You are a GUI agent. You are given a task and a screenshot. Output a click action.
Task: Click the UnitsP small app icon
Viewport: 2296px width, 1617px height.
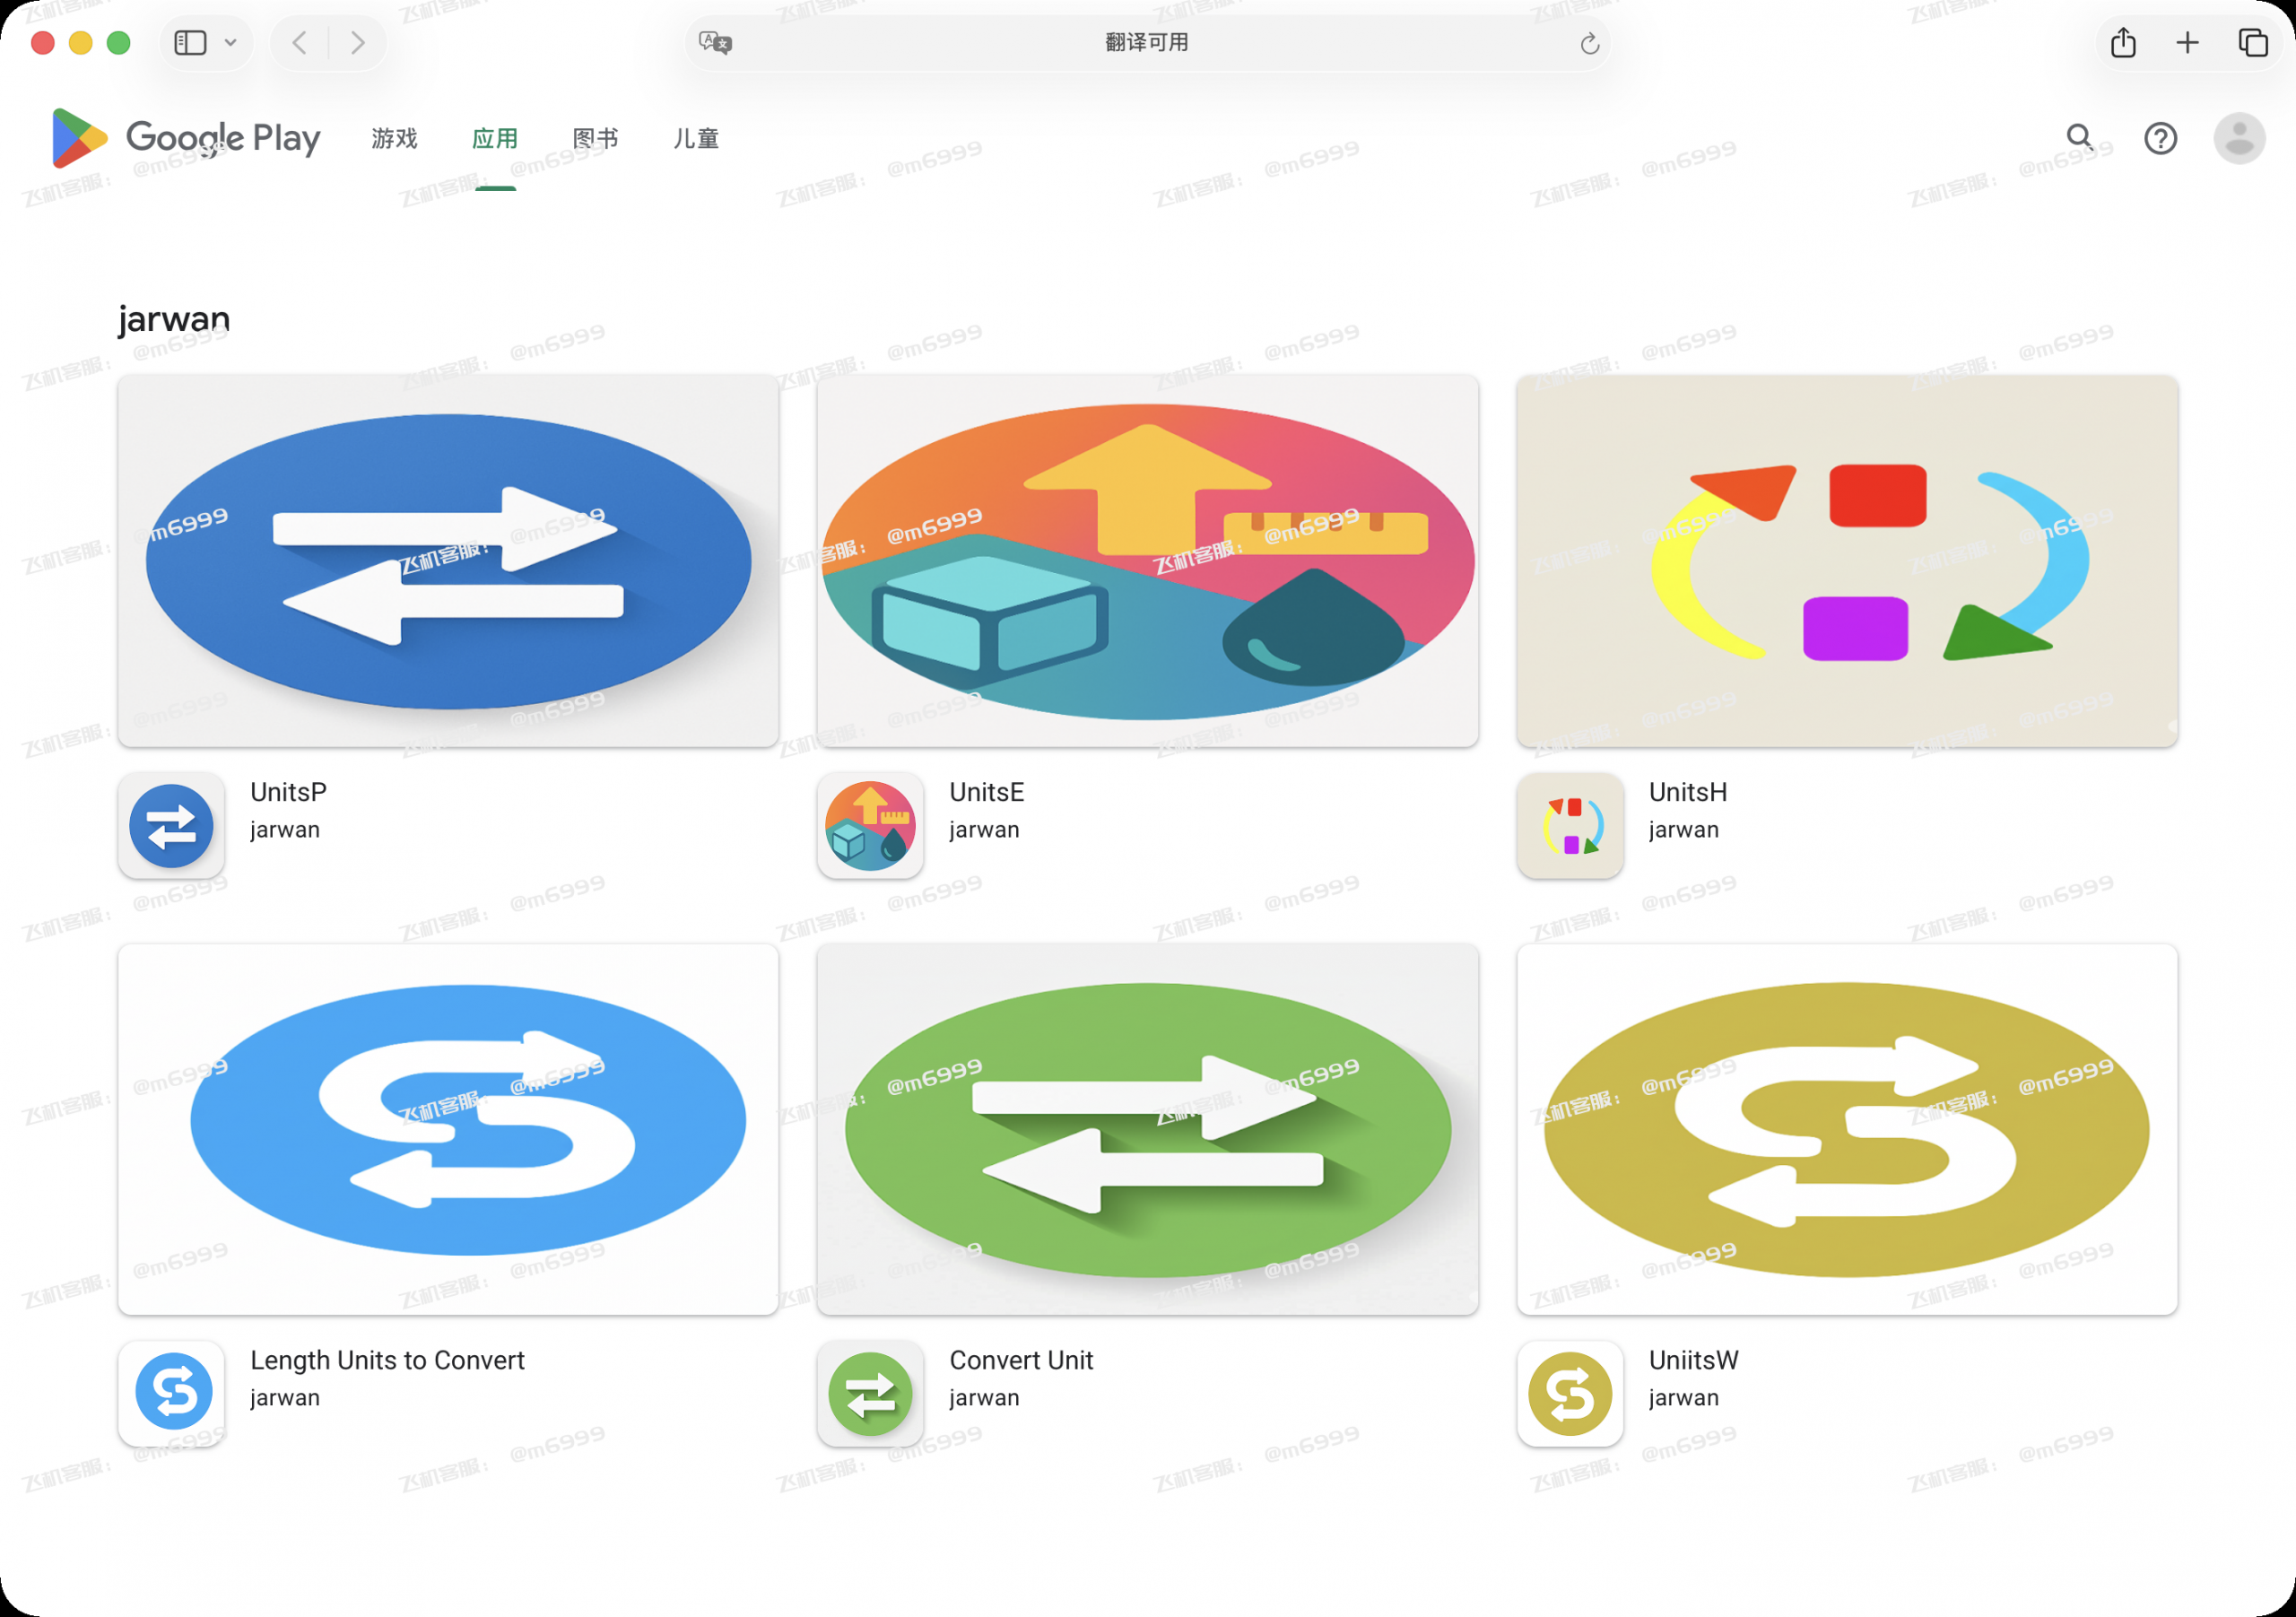tap(171, 825)
